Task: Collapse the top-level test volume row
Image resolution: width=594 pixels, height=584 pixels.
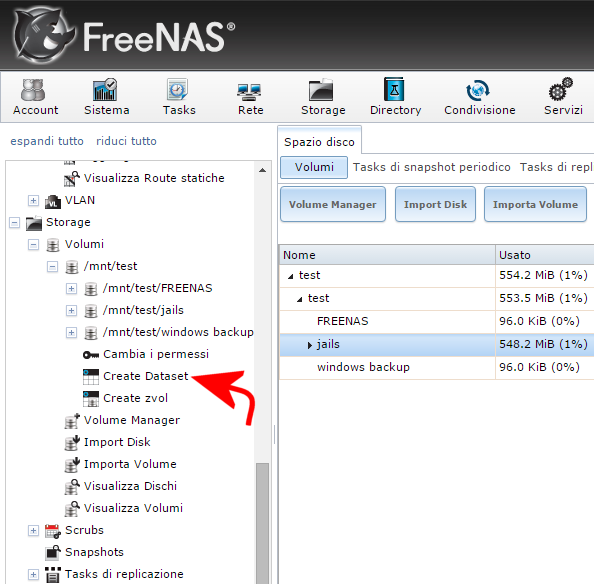Action: click(x=291, y=276)
